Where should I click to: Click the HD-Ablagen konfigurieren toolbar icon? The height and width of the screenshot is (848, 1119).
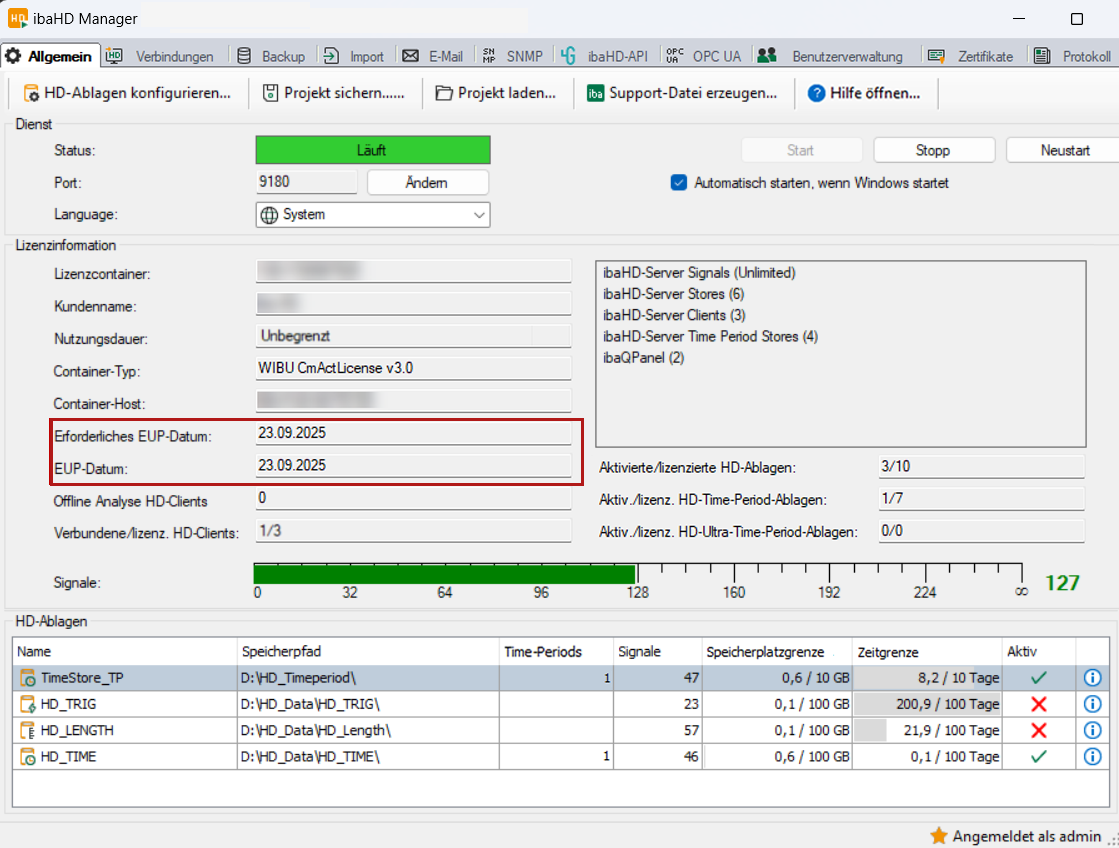click(x=31, y=93)
